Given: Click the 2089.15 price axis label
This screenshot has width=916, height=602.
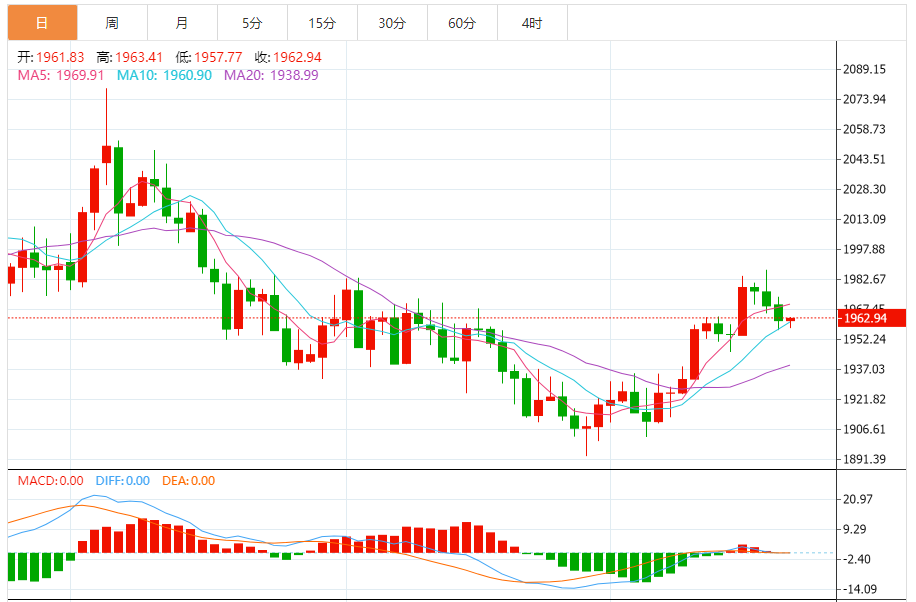Looking at the screenshot, I should pyautogui.click(x=864, y=69).
